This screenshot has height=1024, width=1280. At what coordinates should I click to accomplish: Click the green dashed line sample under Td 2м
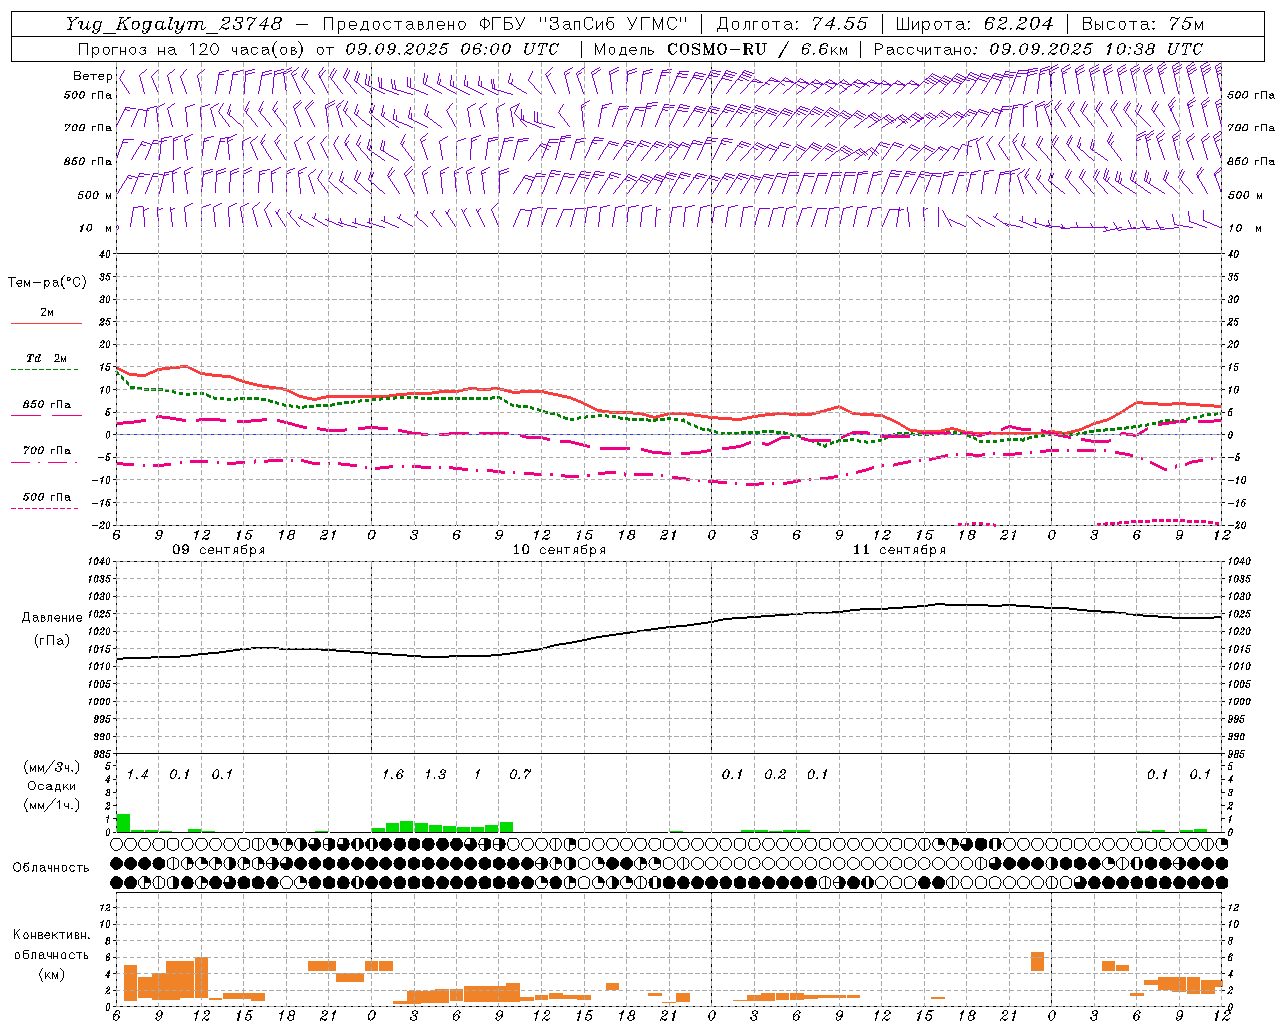click(46, 370)
